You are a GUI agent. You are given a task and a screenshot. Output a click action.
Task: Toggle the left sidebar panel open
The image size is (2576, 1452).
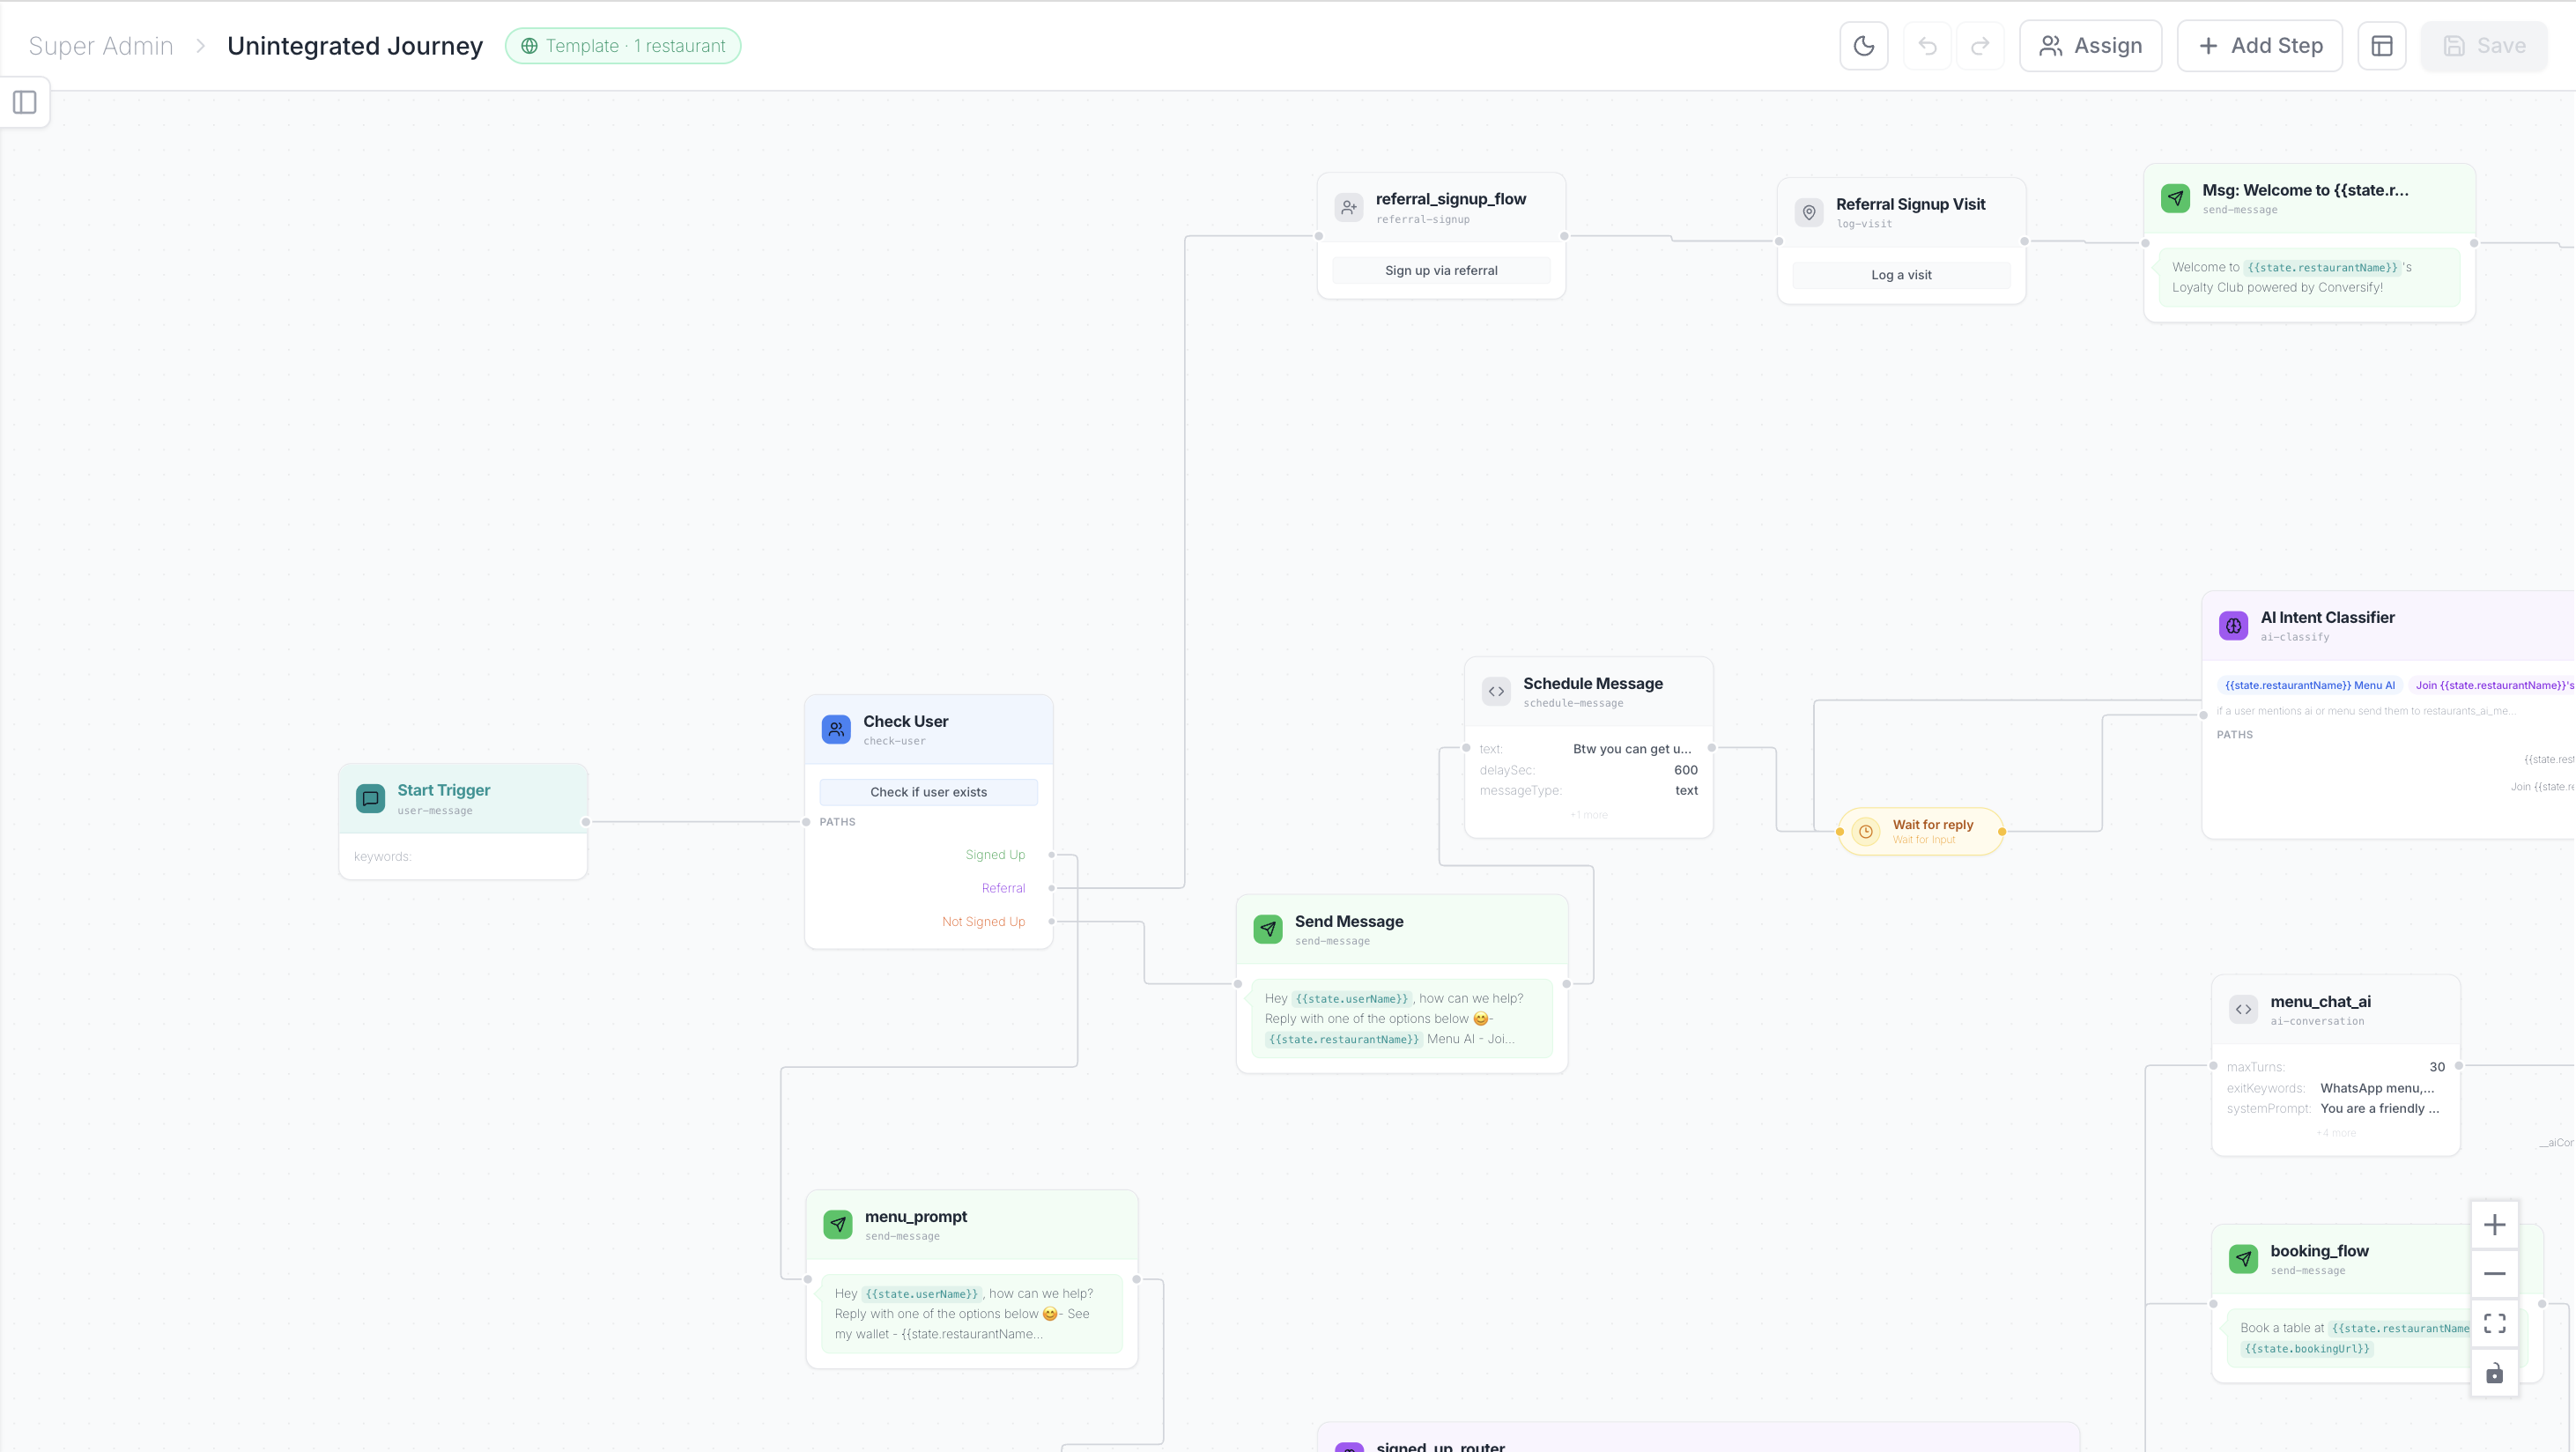pos(25,101)
